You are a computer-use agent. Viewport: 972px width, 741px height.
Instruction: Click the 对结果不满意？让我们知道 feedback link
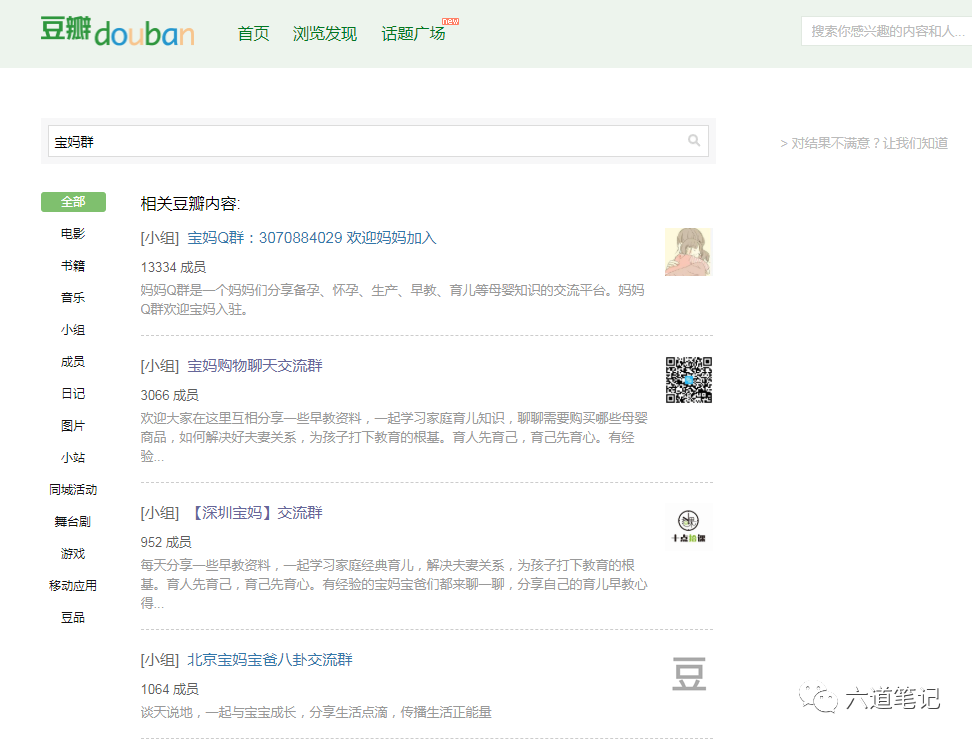coord(864,143)
